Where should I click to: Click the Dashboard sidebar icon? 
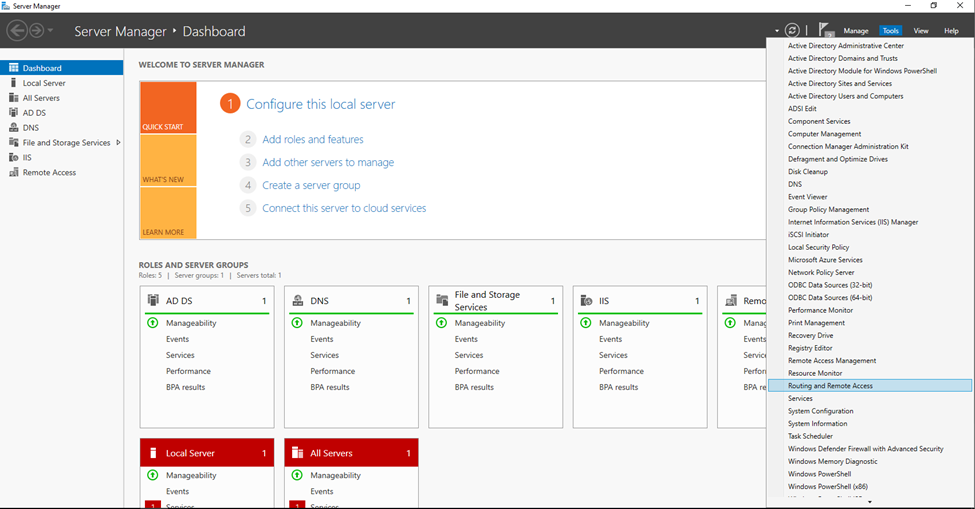[14, 68]
